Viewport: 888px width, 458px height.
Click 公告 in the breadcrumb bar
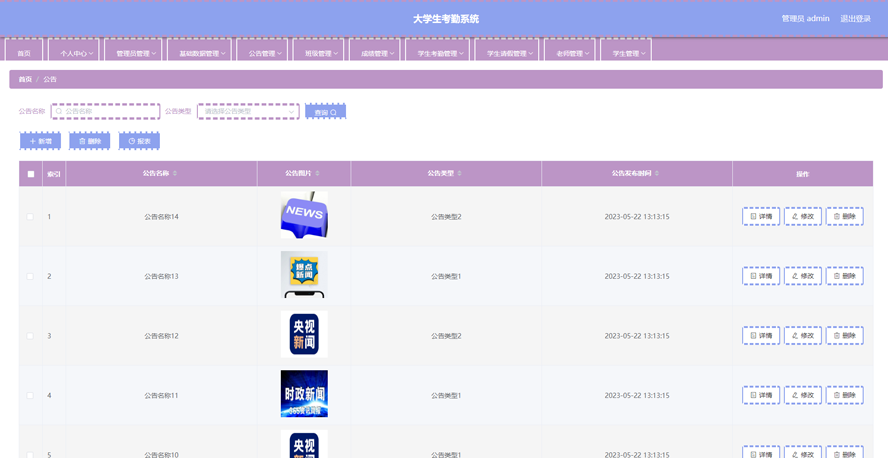(x=50, y=79)
